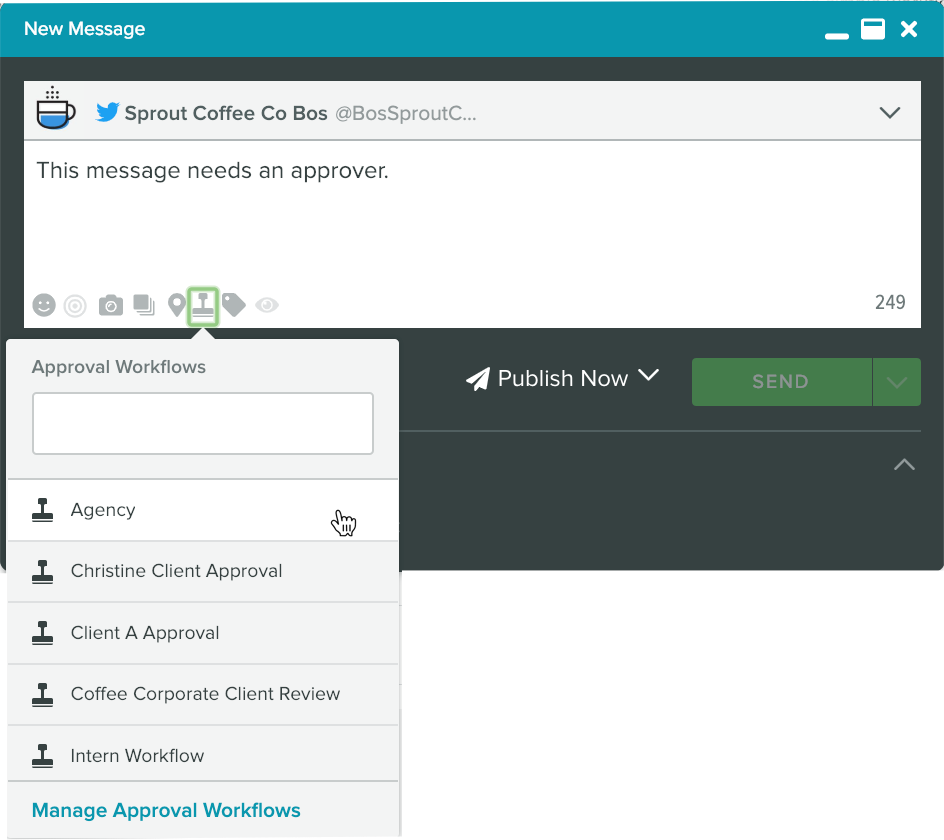Screen dimensions: 944x840
Task: Minimize the New Message window
Action: pyautogui.click(x=837, y=36)
